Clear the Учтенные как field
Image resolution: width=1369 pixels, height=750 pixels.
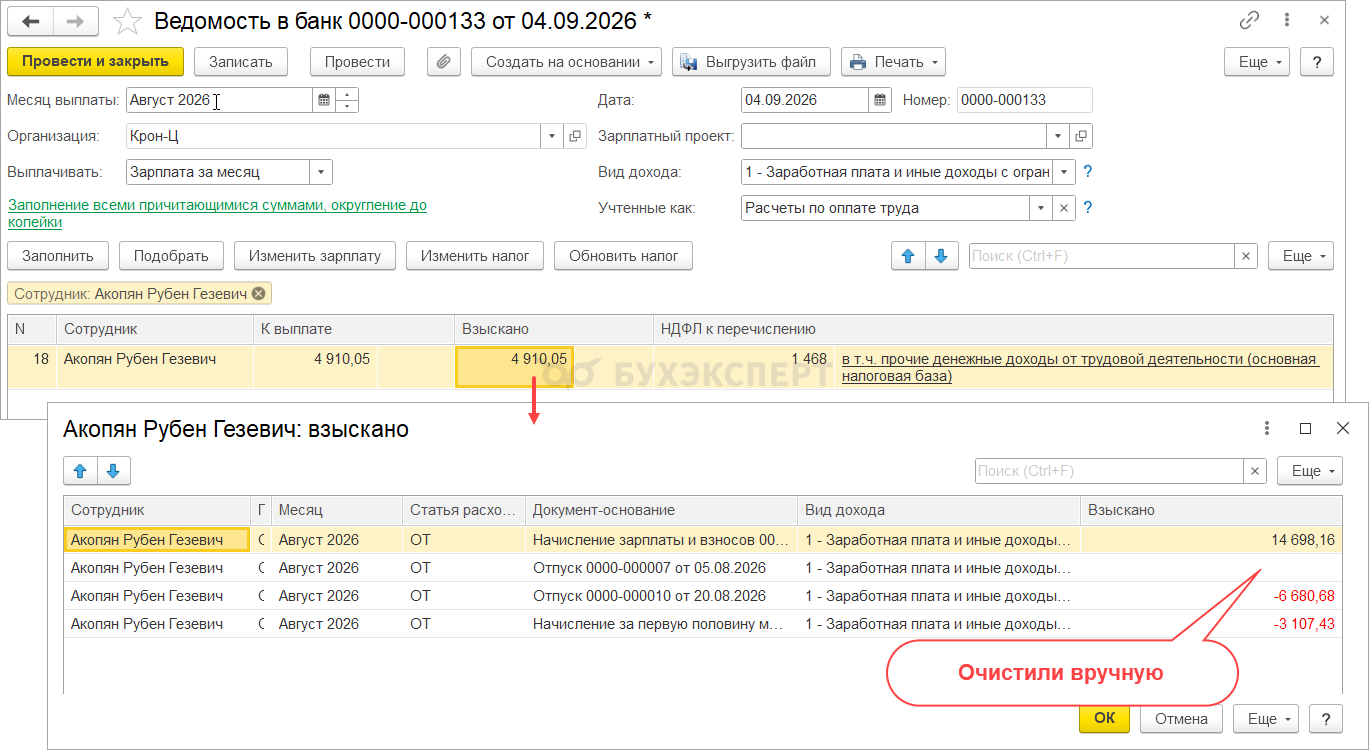[x=1065, y=208]
